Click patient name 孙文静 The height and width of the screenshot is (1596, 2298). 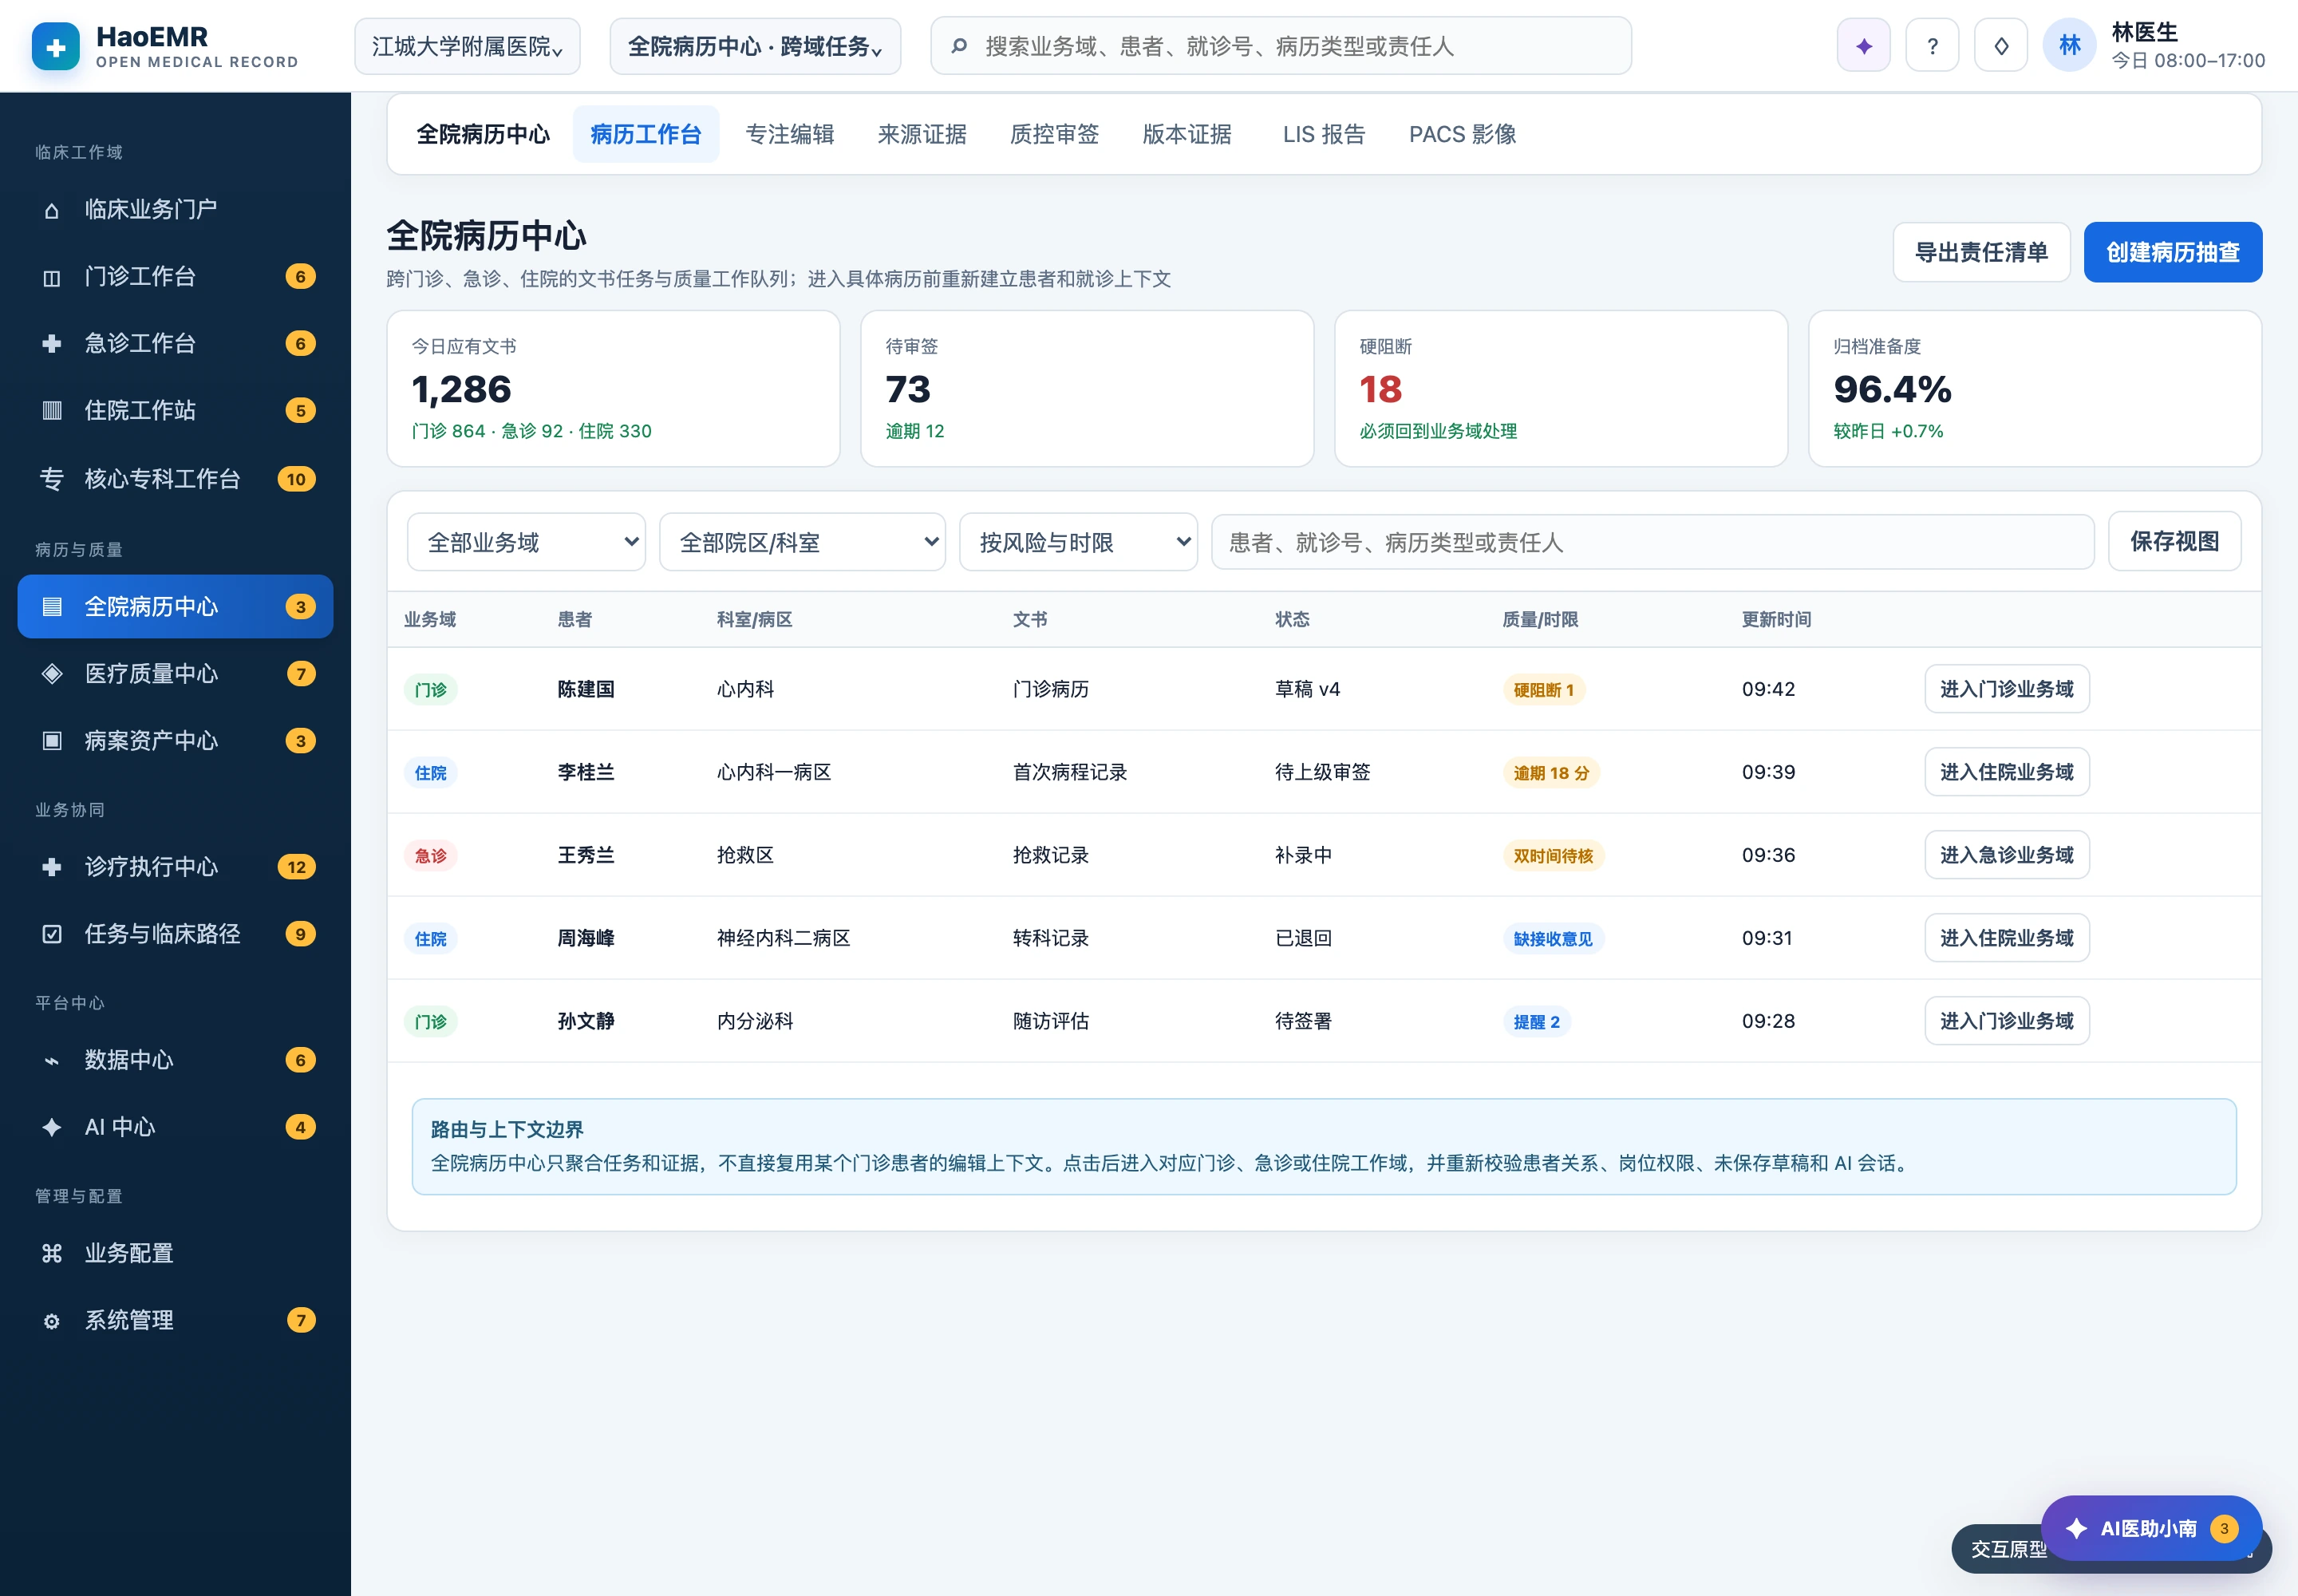click(586, 1021)
